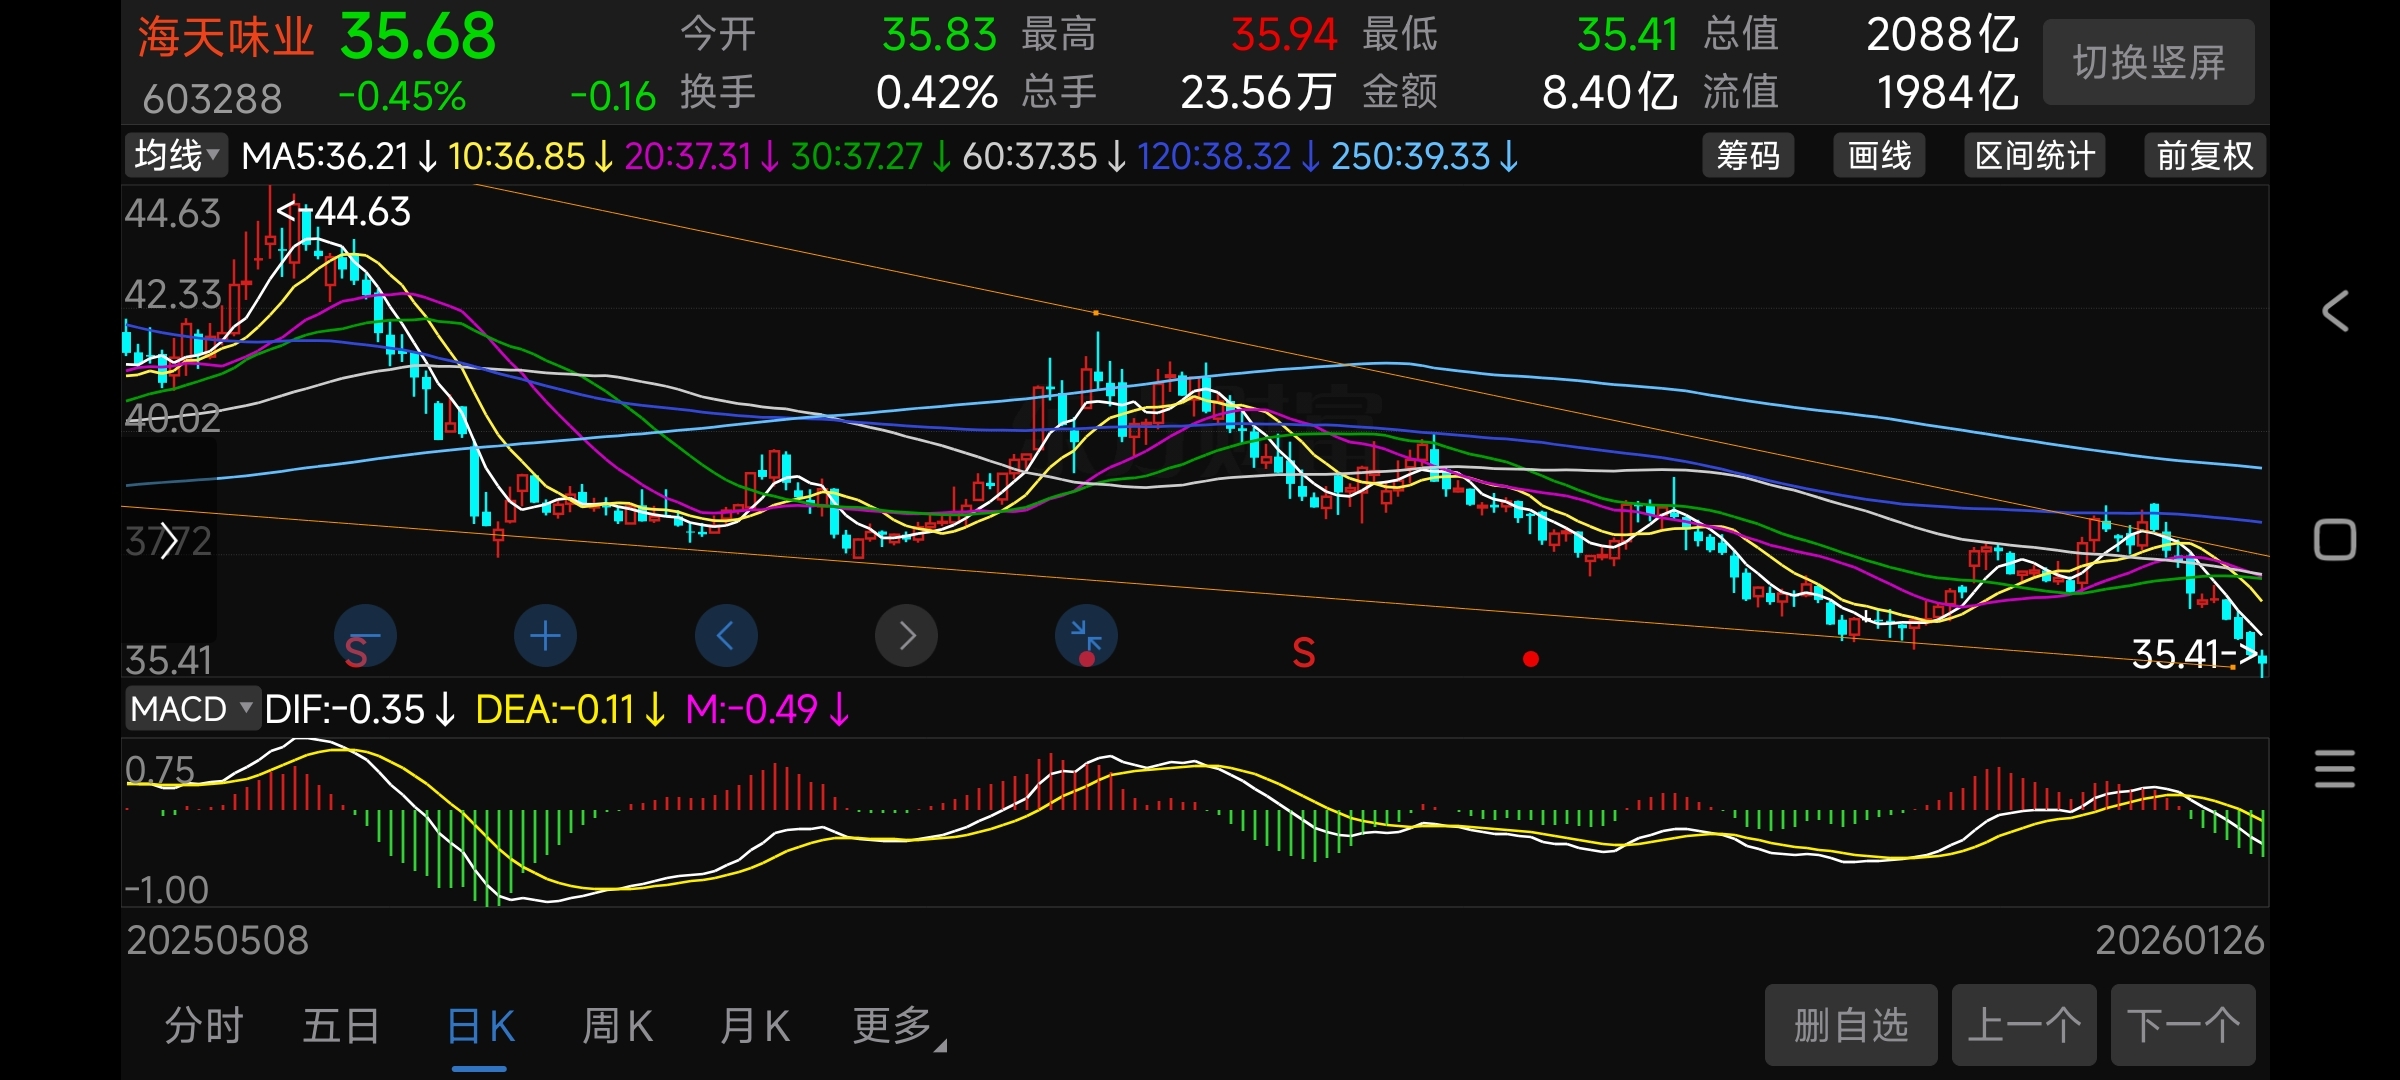Toggle the 筹码 chip distribution view
The height and width of the screenshot is (1080, 2400).
click(x=1747, y=156)
